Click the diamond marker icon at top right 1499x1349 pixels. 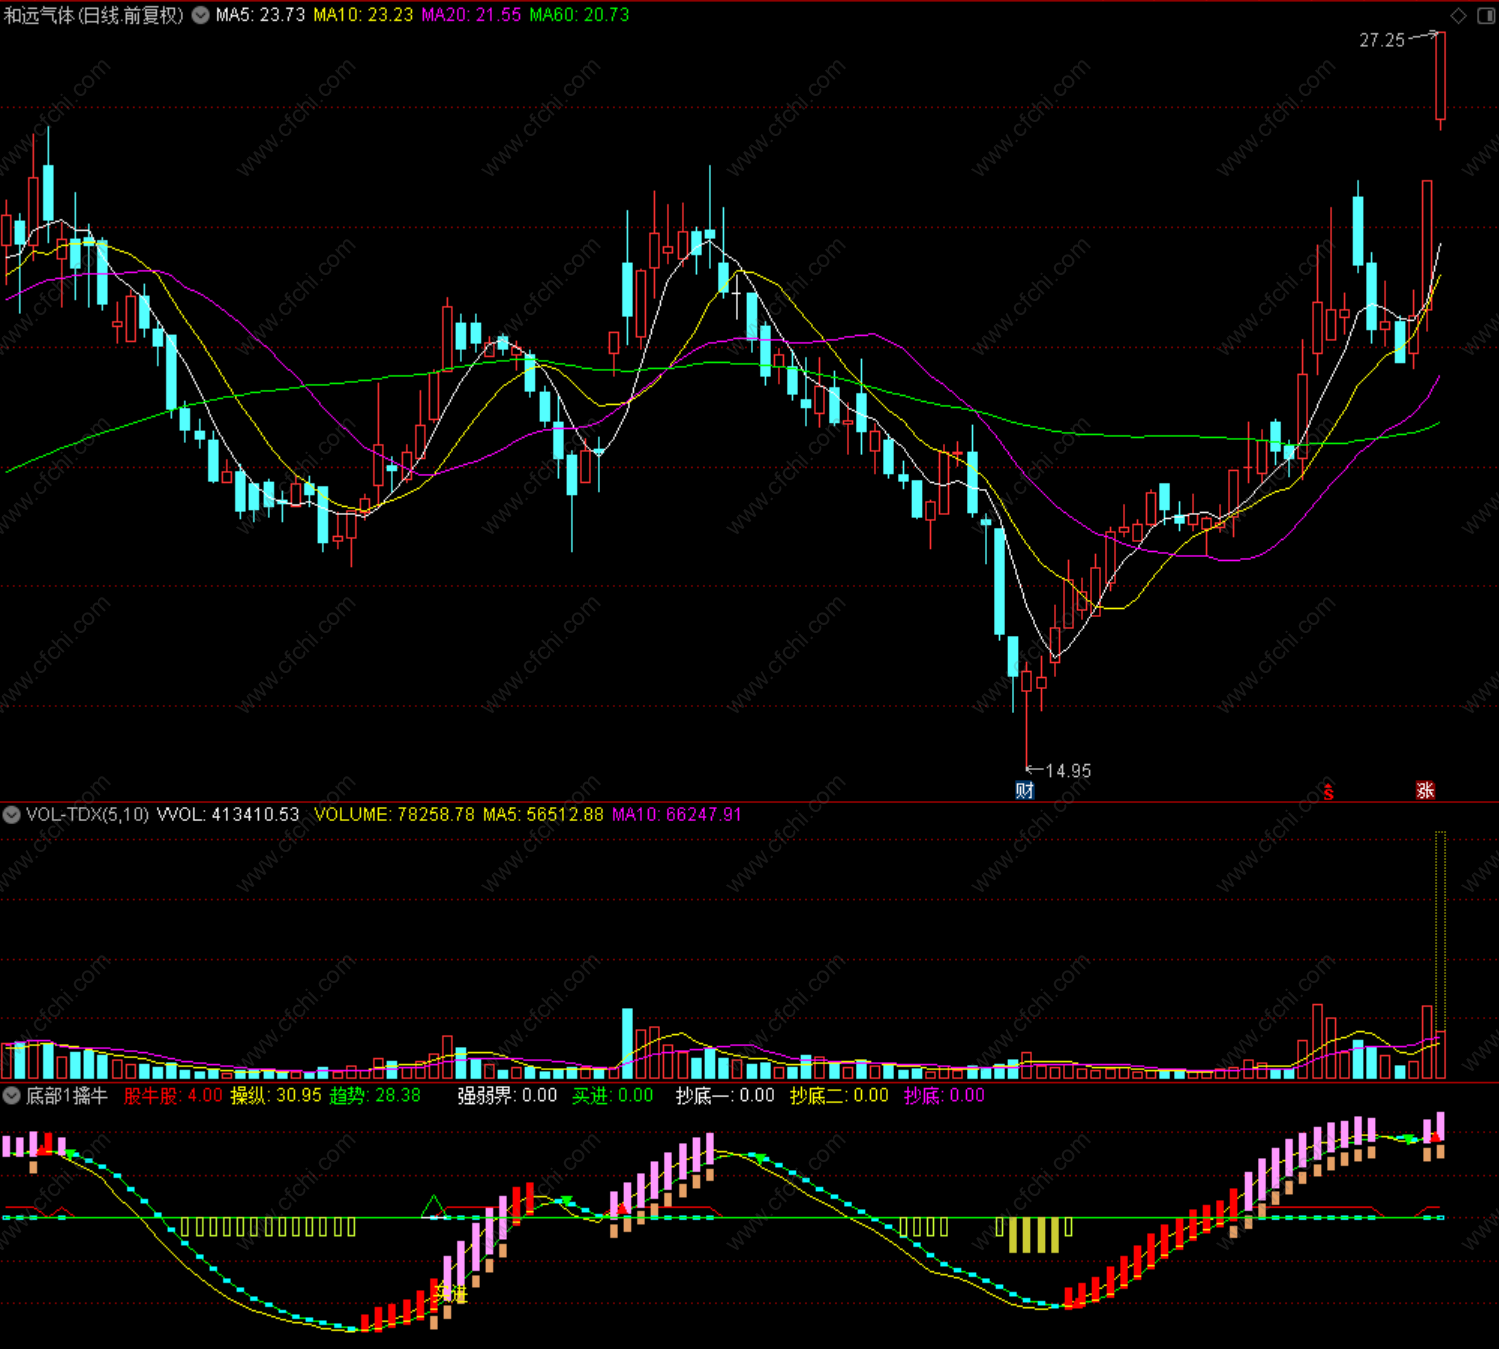[x=1458, y=15]
